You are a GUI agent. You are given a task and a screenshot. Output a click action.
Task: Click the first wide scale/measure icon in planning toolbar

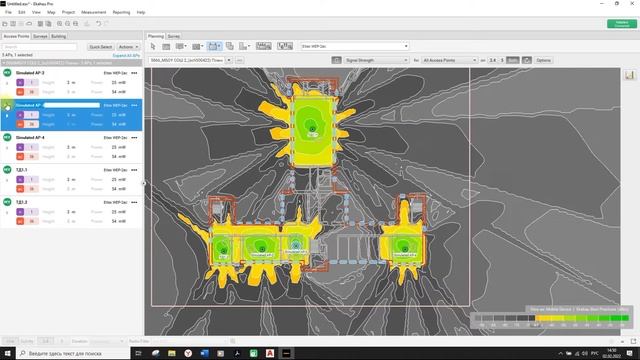[x=264, y=46]
